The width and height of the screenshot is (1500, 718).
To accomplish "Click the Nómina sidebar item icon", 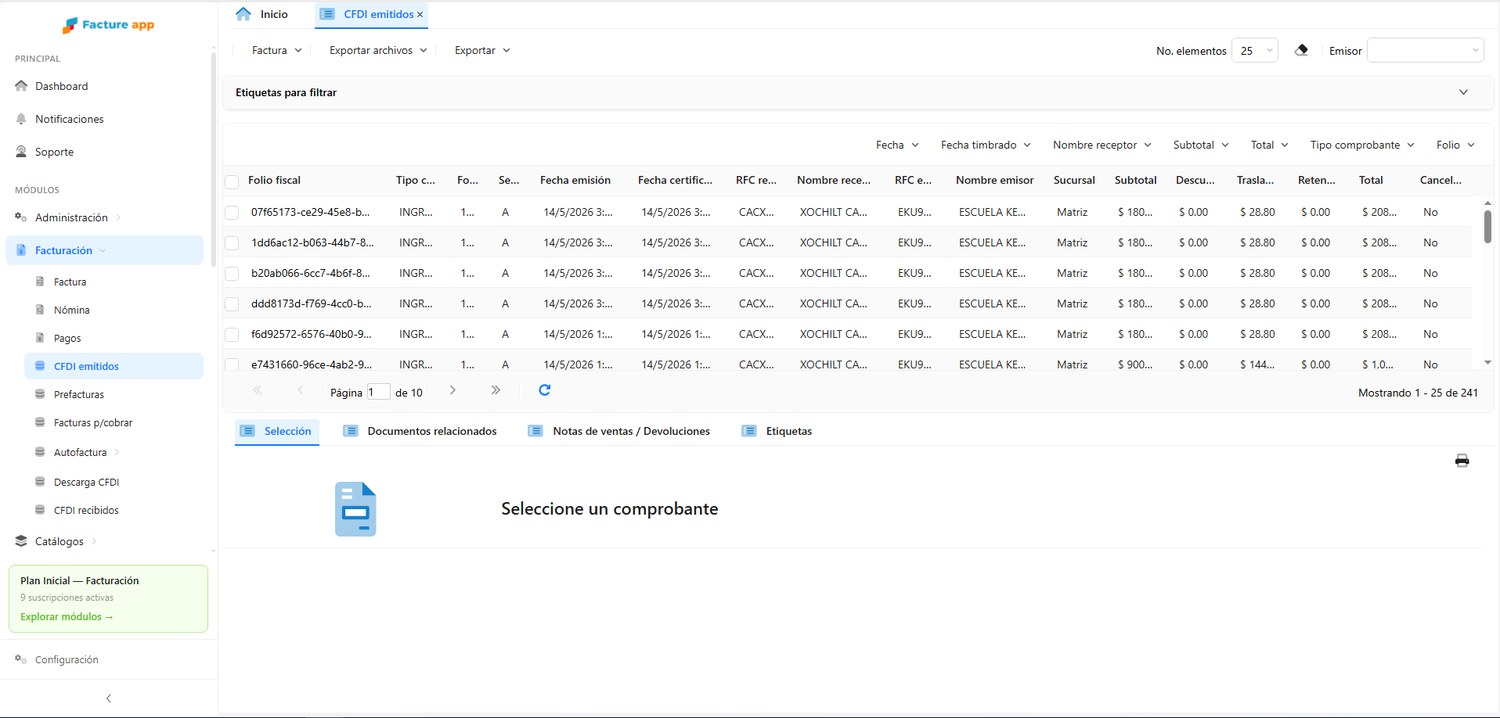I will 40,310.
